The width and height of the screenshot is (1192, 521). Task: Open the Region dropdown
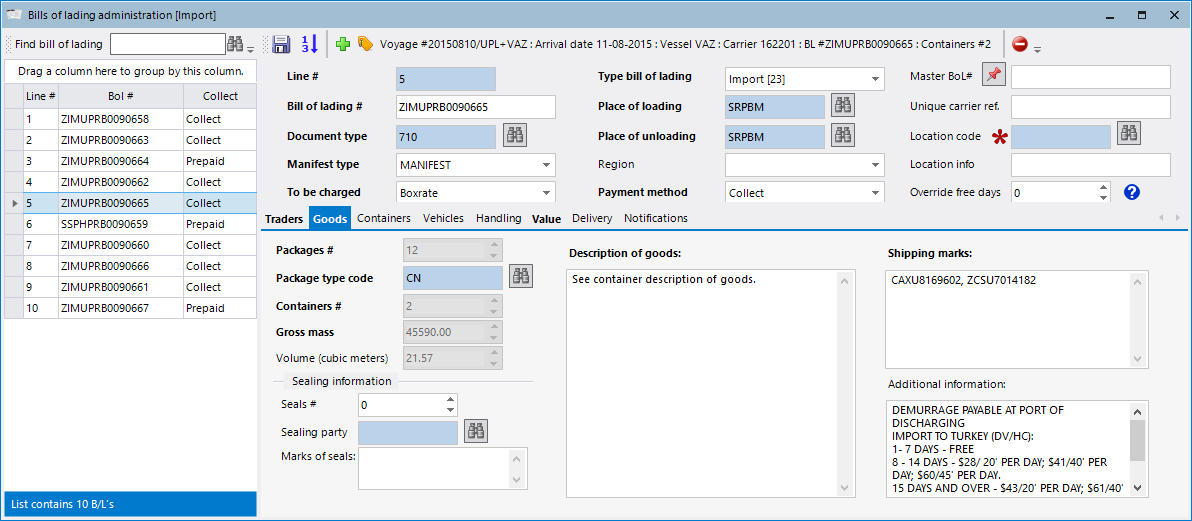pos(875,164)
